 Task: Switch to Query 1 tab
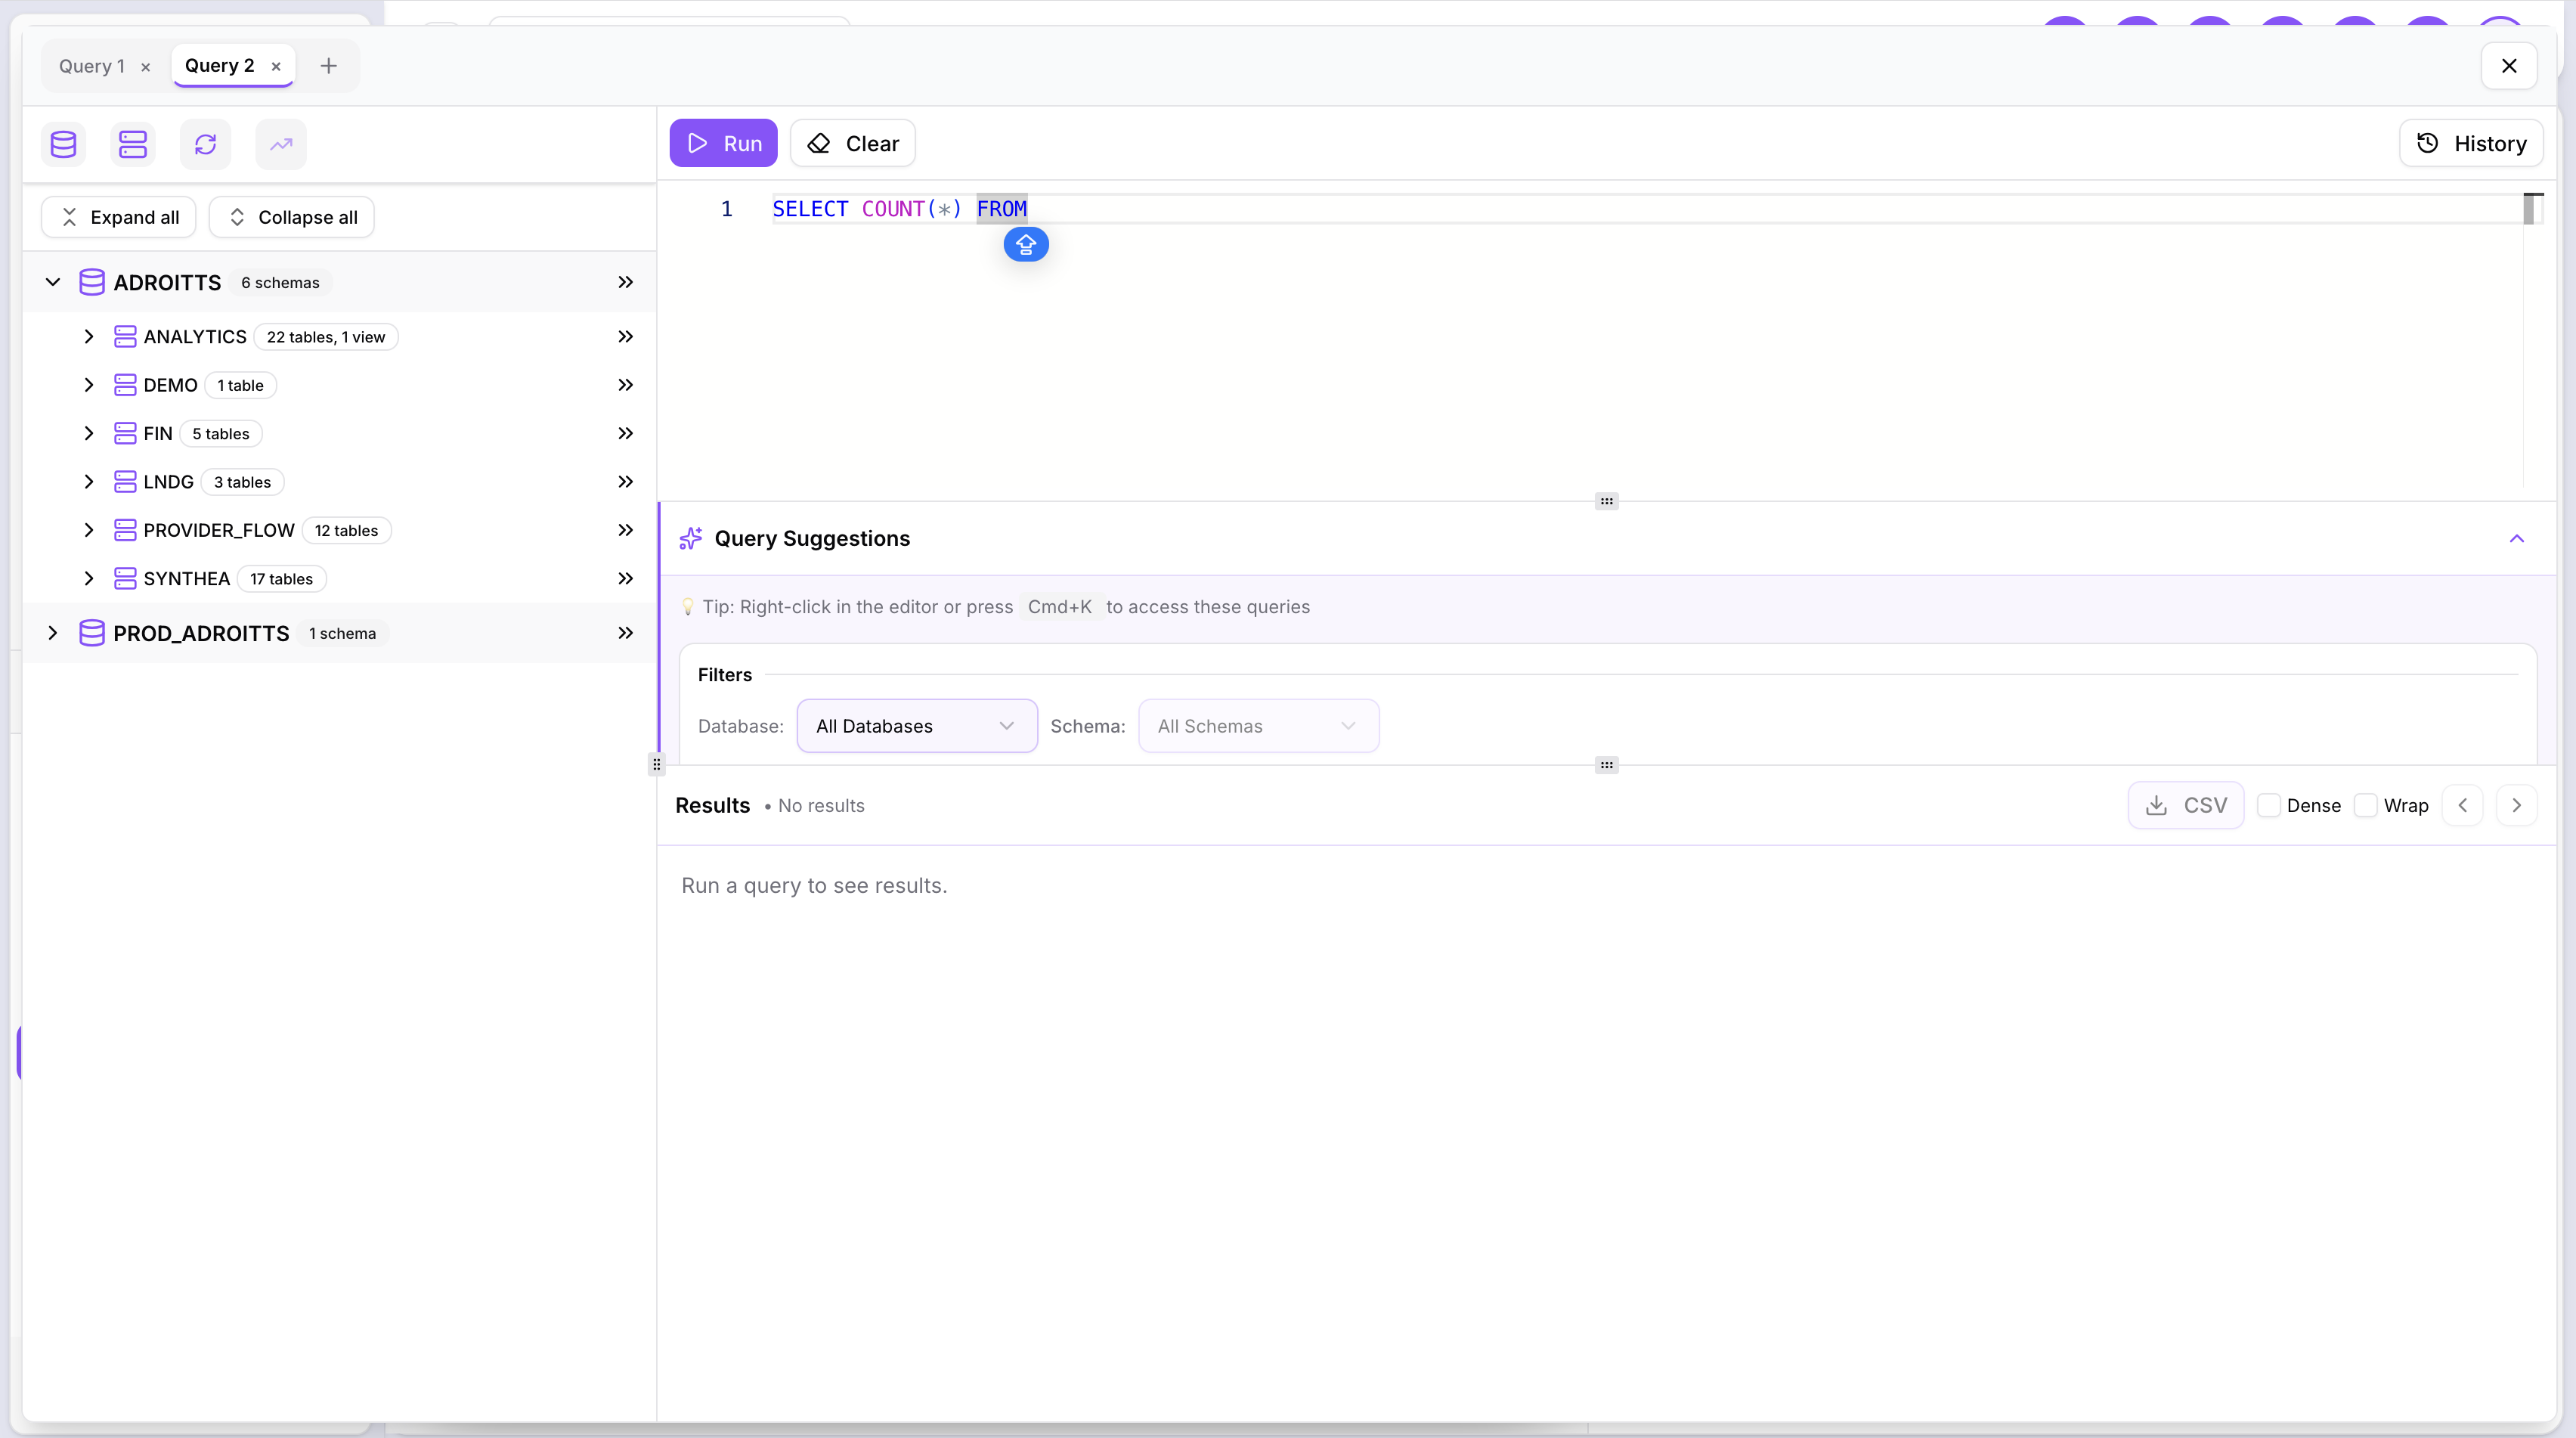[x=92, y=66]
